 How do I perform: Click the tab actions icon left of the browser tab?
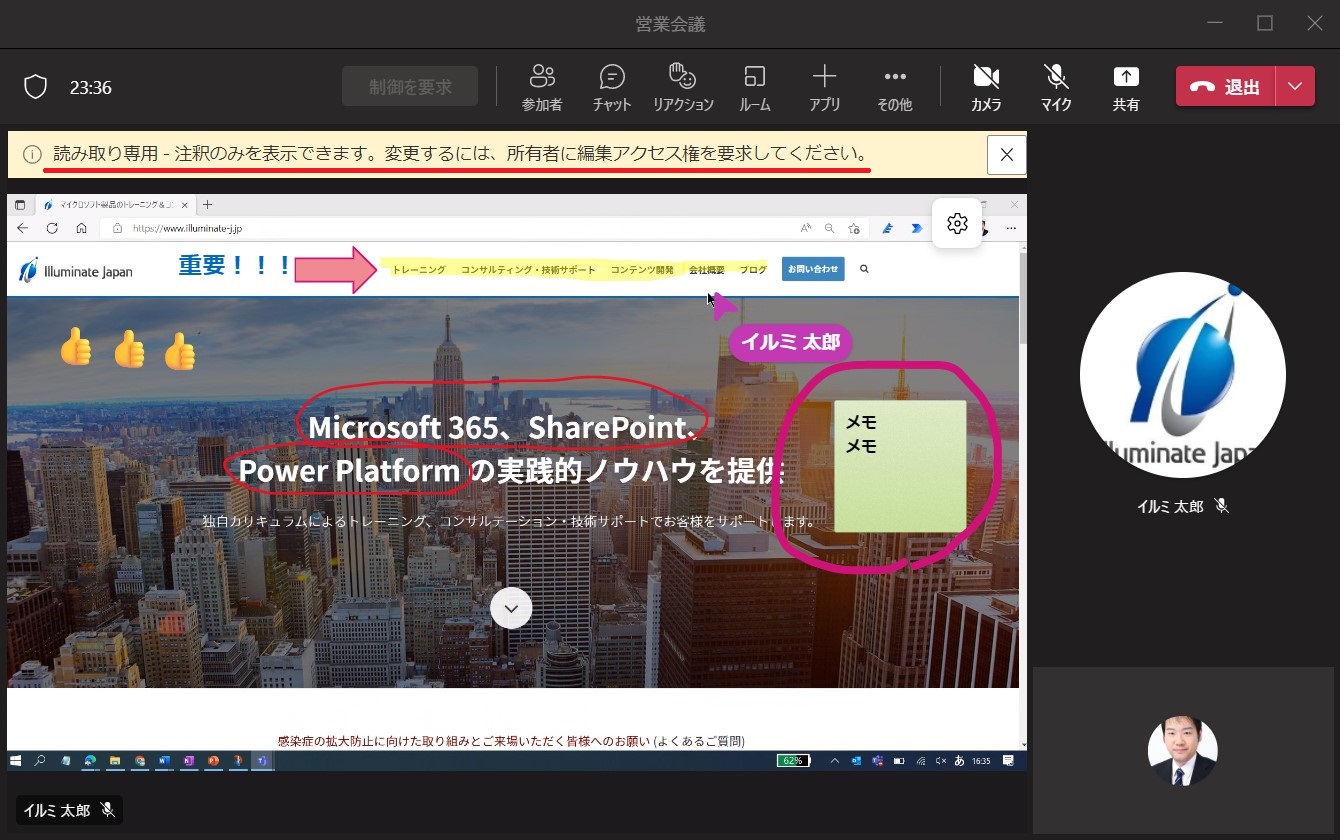click(x=20, y=205)
